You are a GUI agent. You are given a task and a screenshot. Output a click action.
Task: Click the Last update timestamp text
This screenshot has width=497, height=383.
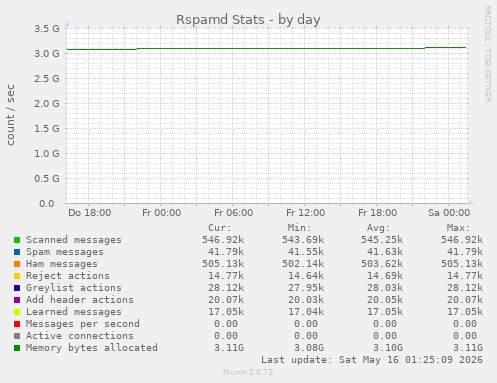372,360
